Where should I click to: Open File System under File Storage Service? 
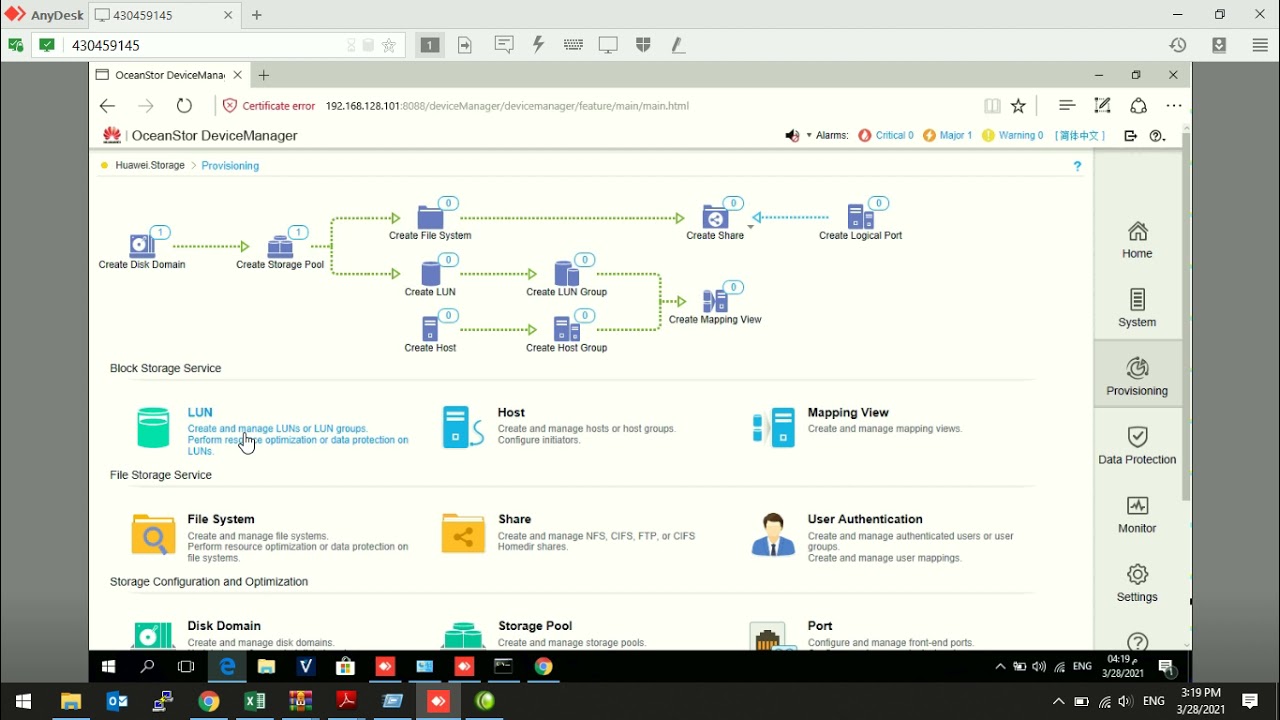221,519
